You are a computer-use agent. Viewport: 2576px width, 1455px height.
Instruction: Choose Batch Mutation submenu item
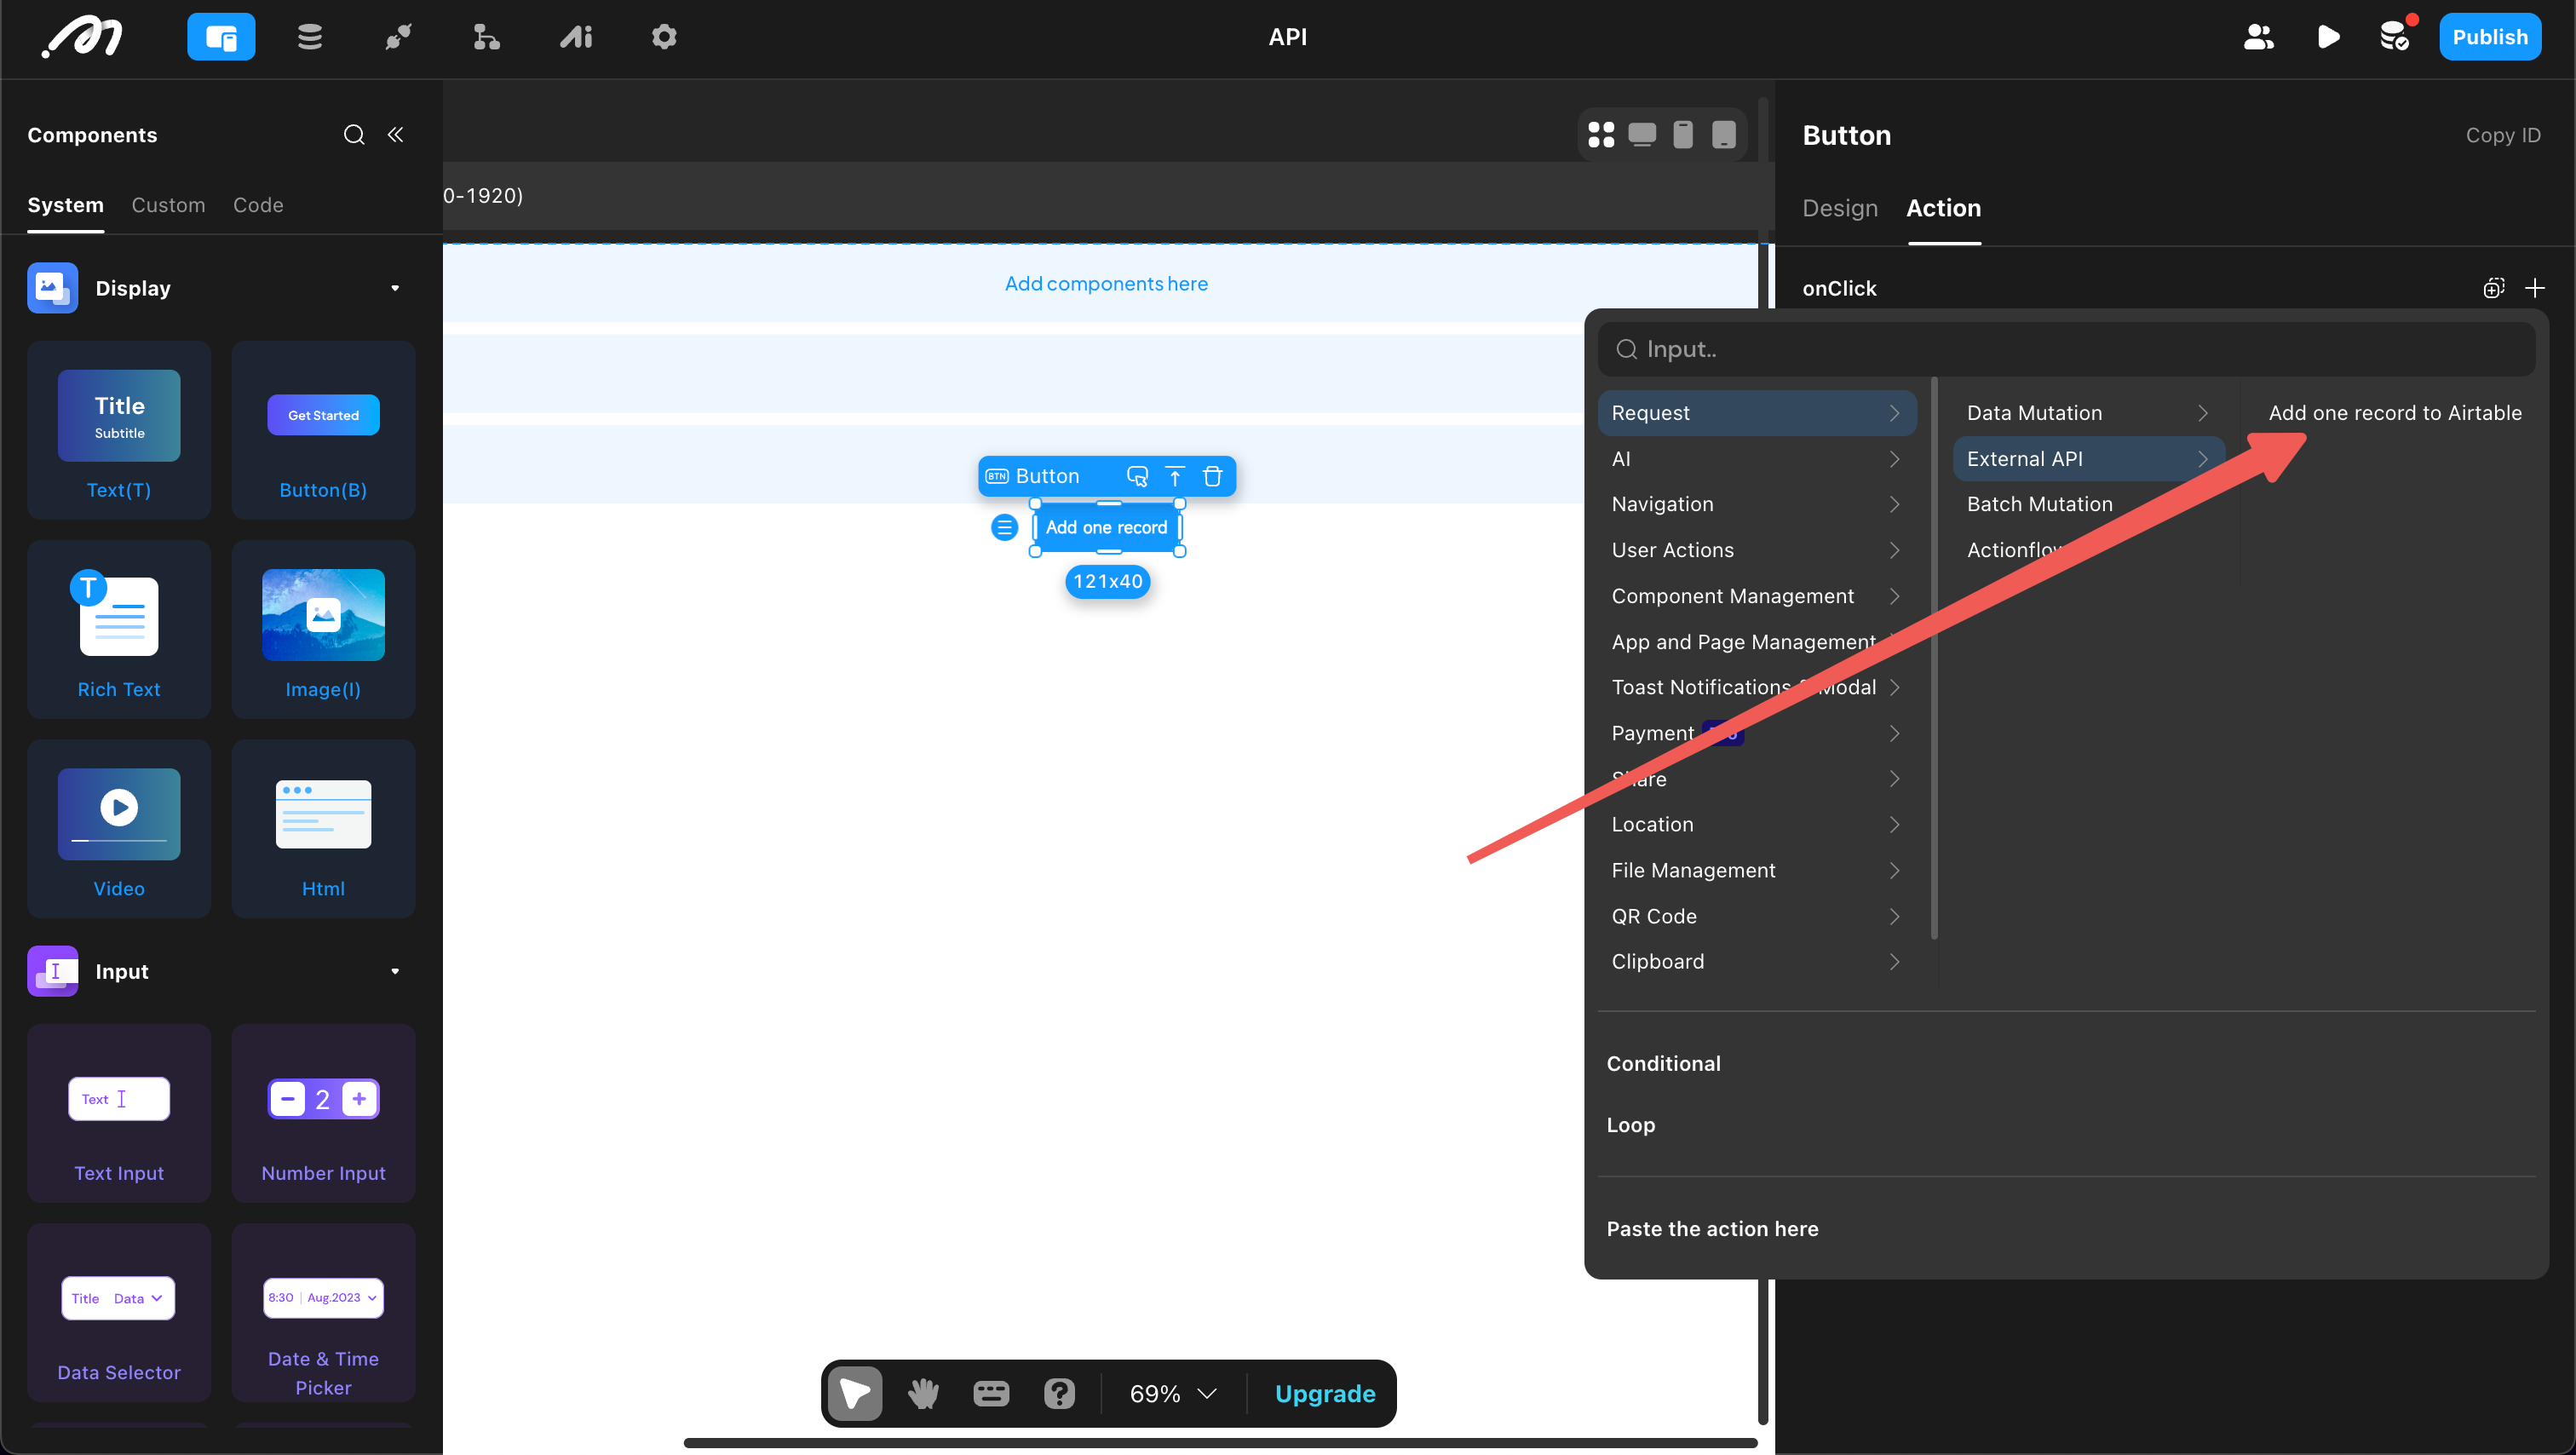tap(2088, 504)
